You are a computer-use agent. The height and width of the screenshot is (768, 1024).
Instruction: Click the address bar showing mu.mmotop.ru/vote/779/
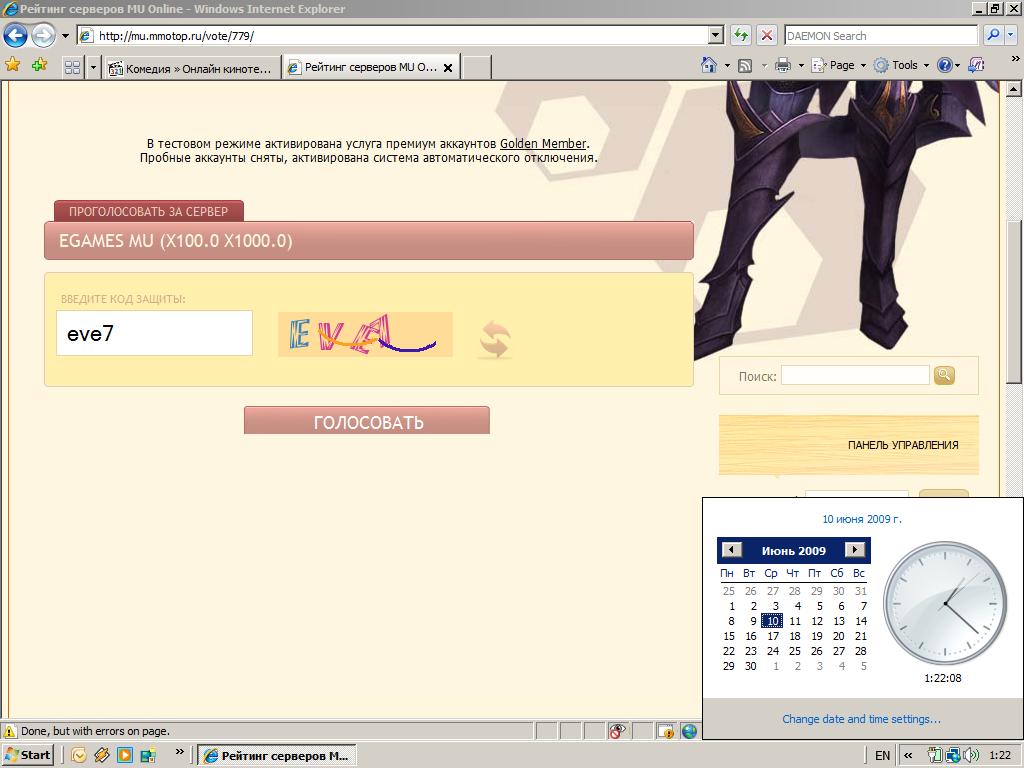point(392,36)
